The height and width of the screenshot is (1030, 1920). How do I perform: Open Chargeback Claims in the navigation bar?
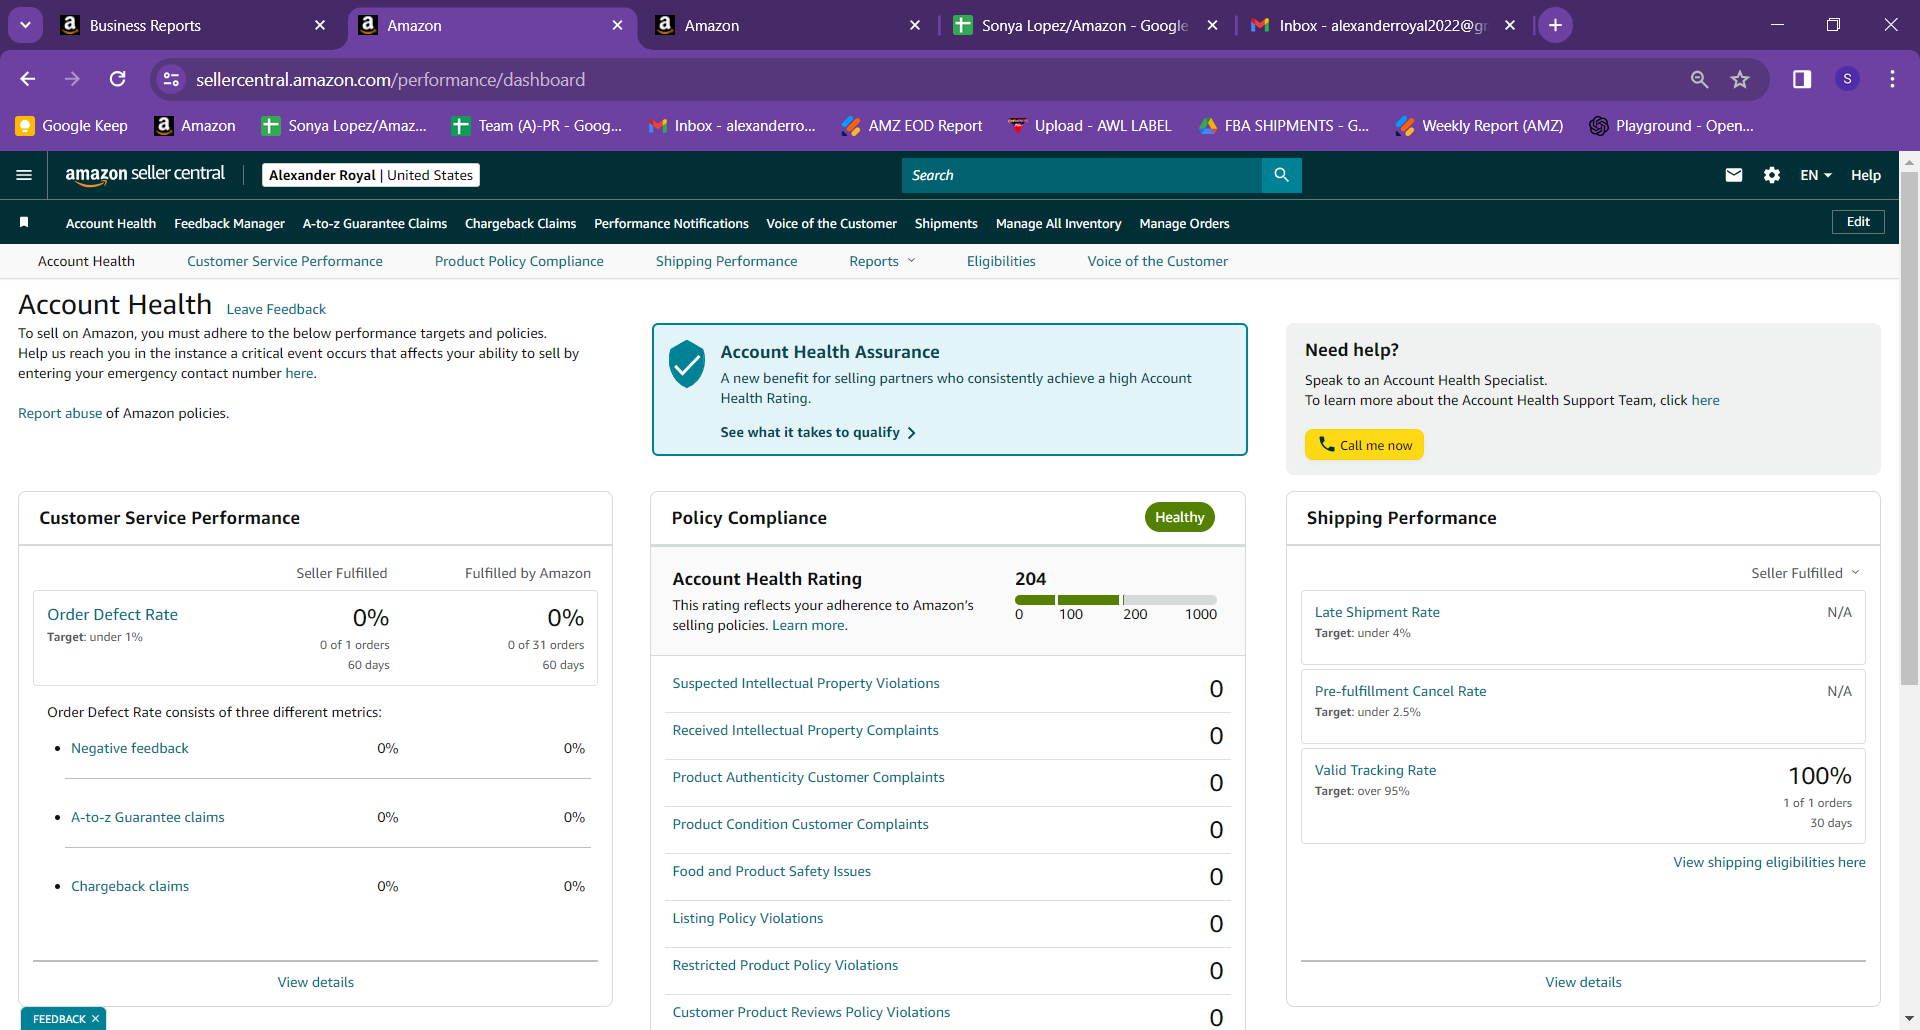521,223
